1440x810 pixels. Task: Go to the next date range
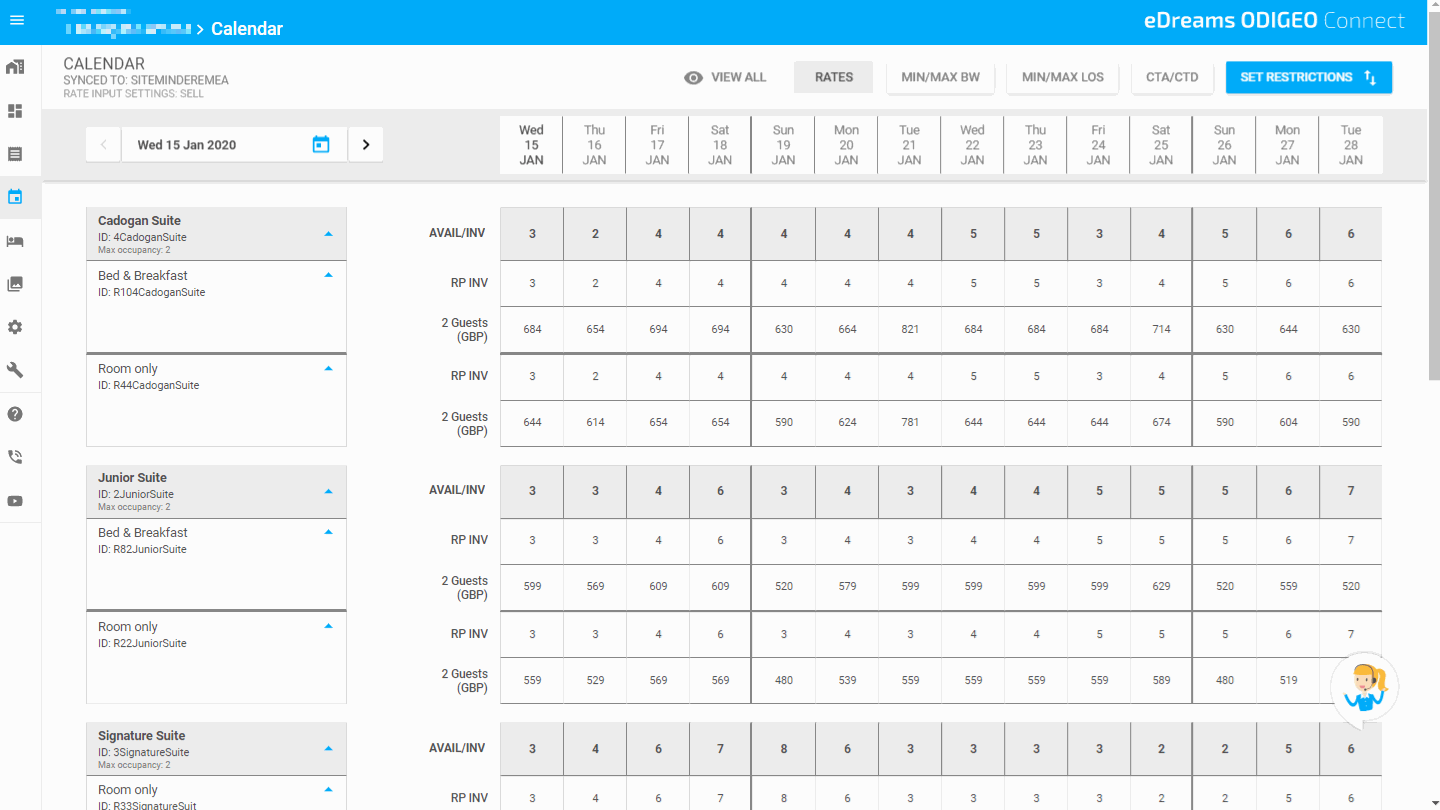click(366, 145)
